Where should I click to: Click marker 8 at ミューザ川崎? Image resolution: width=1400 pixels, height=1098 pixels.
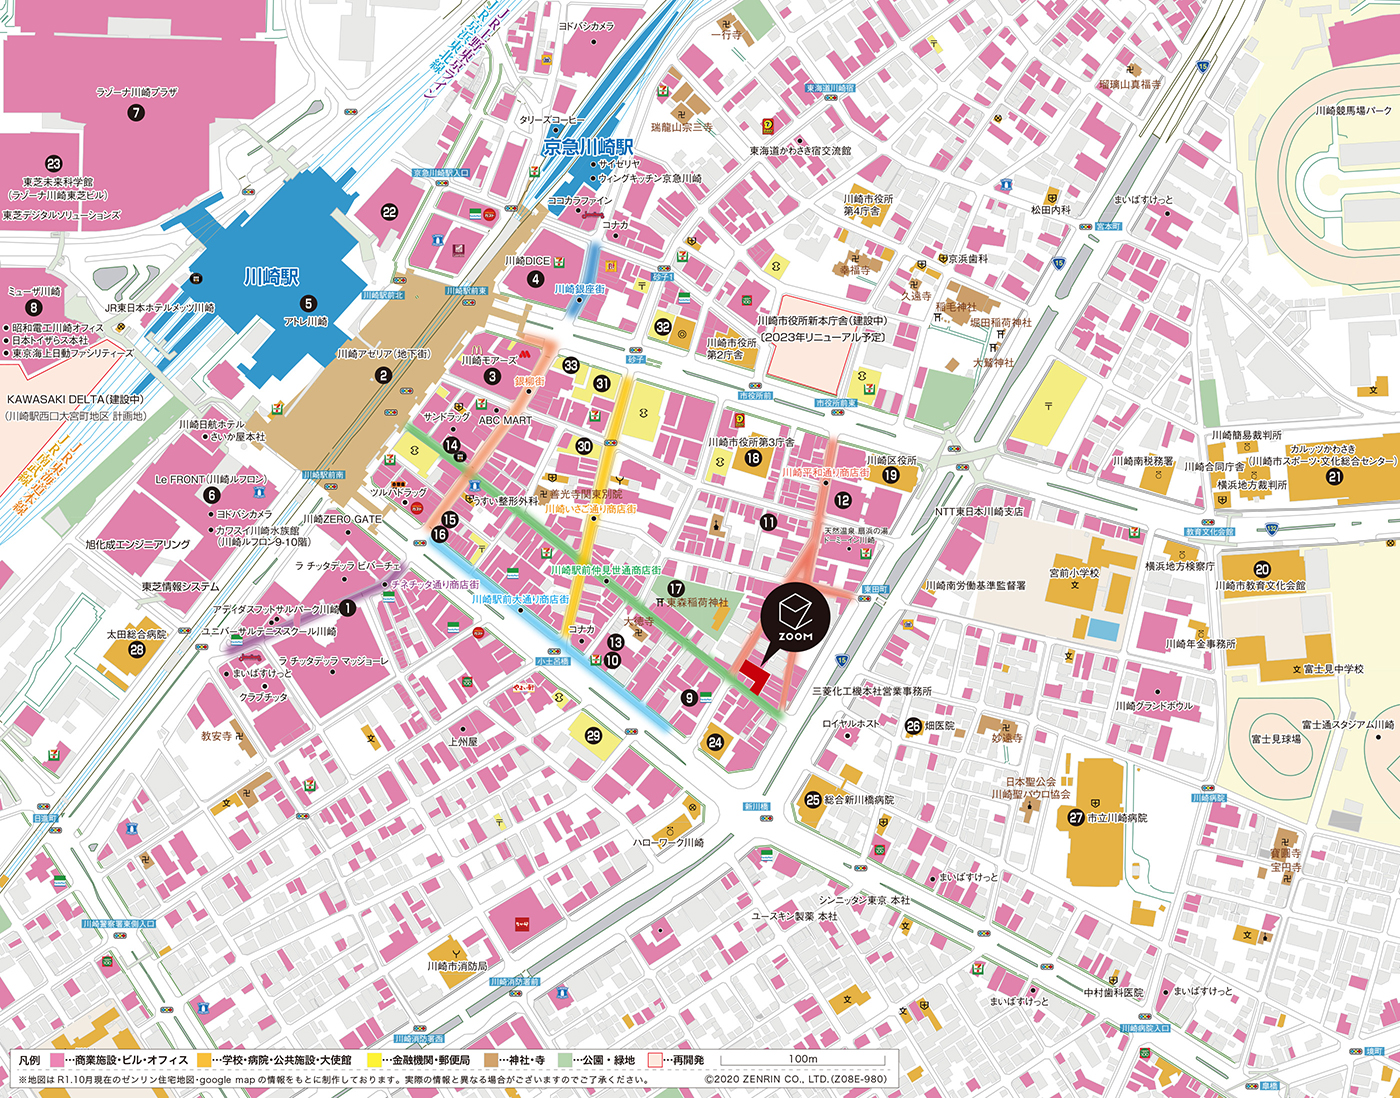coord(33,308)
